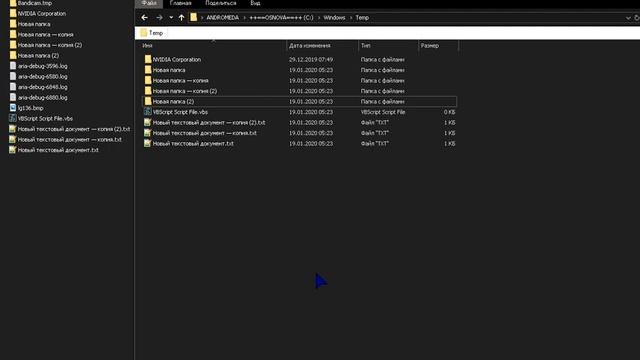Refresh the Temp folder view
This screenshot has height=360, width=640.
click(x=637, y=18)
